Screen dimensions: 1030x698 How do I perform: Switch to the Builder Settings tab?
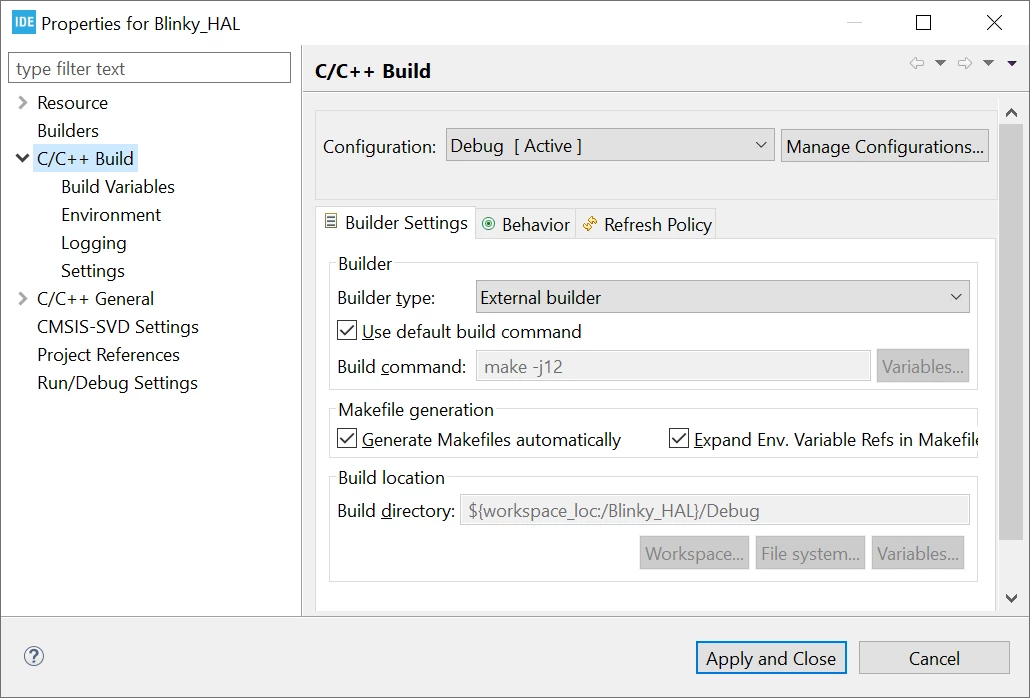pos(396,223)
